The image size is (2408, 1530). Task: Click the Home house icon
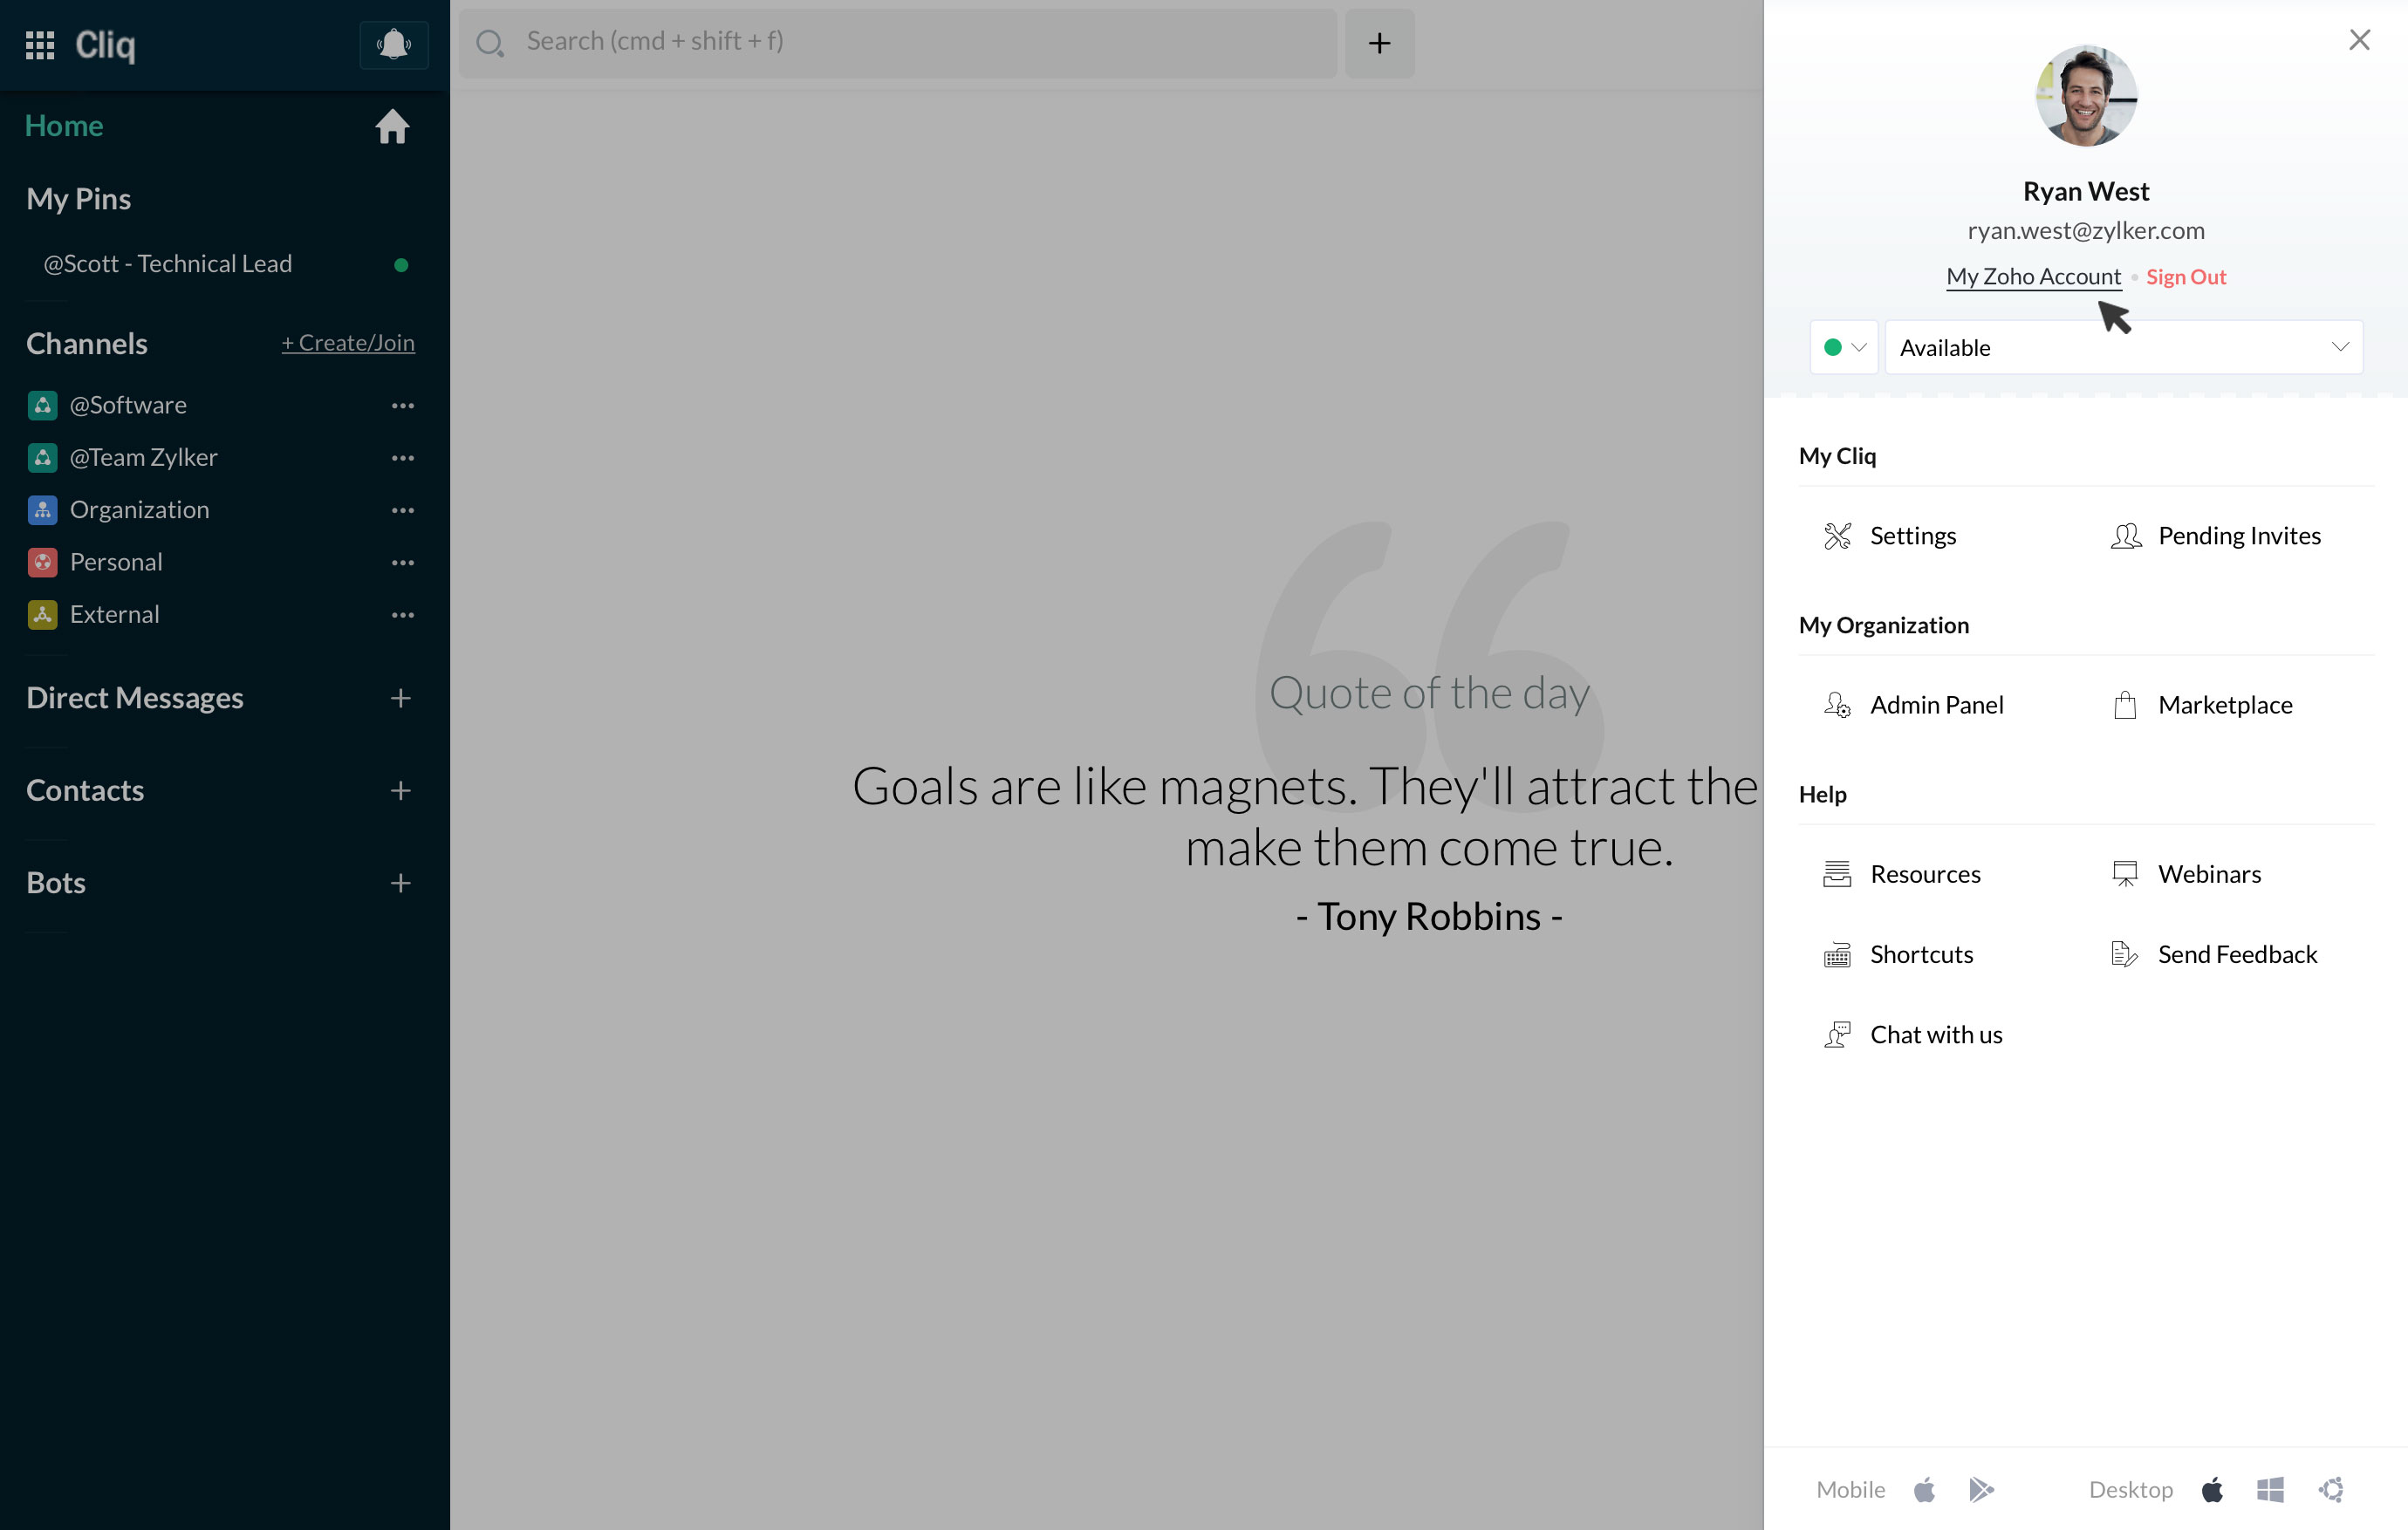[x=392, y=127]
